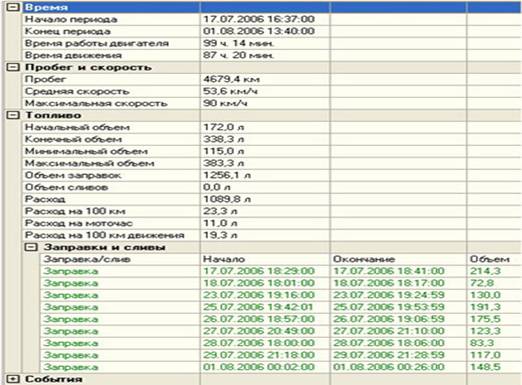This screenshot has height=385, width=522.
Task: Select the Конец периода value 01.08.2006 13:40:00
Action: coord(259,31)
